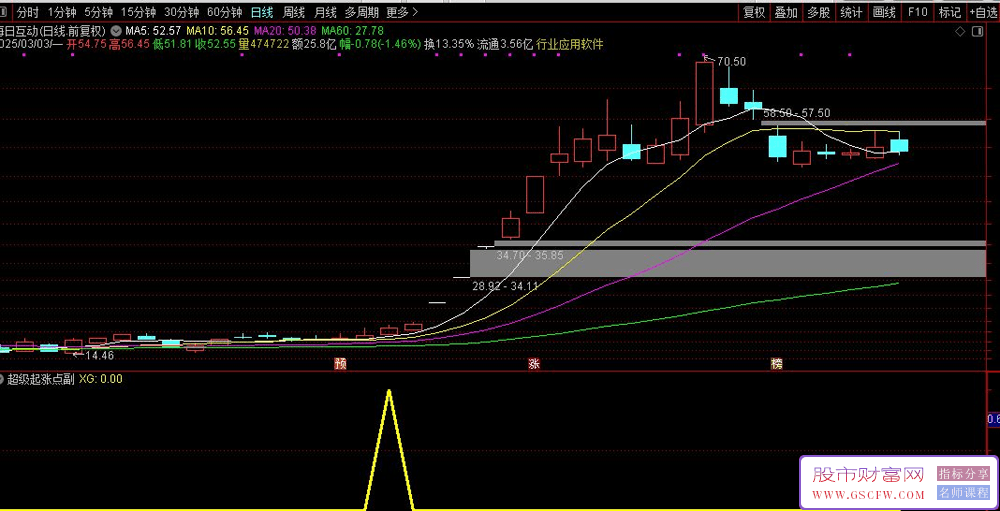This screenshot has width=1000, height=511.
Task: Click the 70.50 high price label
Action: coord(732,62)
